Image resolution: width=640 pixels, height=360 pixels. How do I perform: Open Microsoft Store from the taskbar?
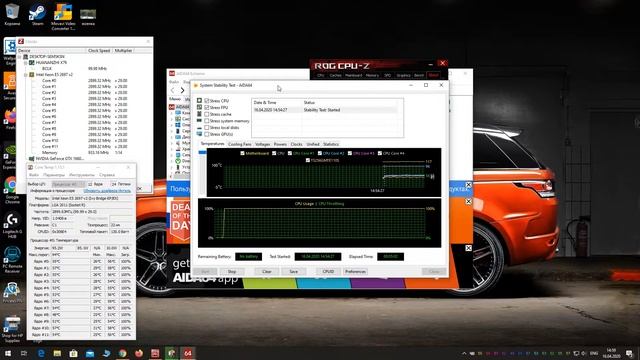click(x=73, y=353)
